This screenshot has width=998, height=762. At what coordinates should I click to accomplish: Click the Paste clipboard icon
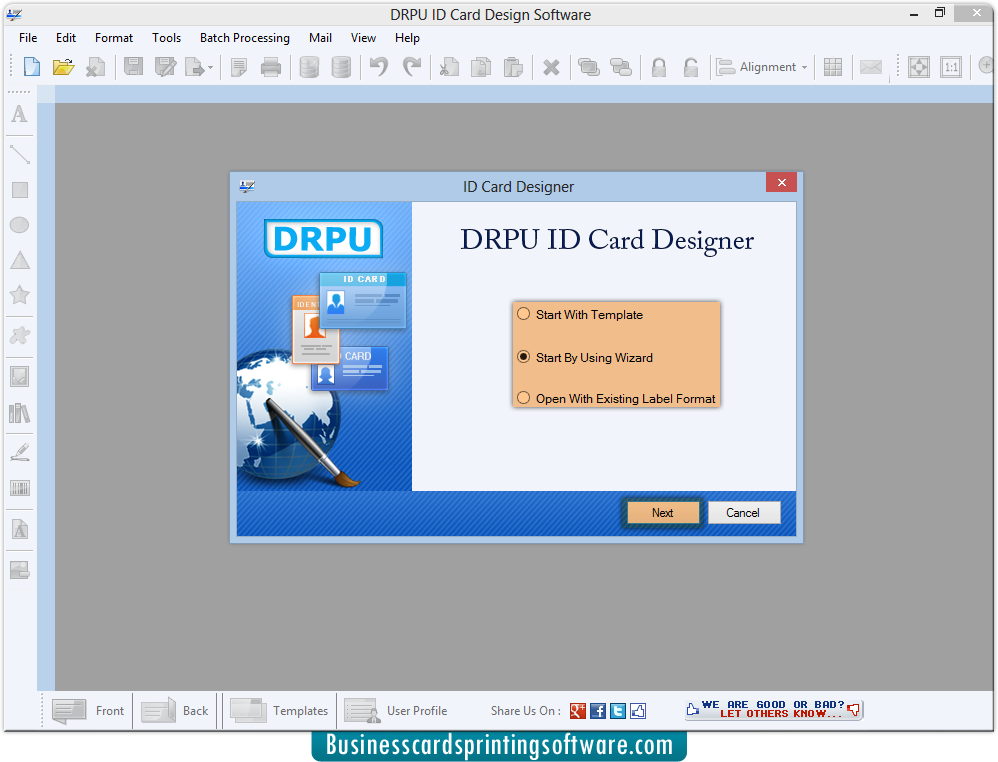point(512,67)
